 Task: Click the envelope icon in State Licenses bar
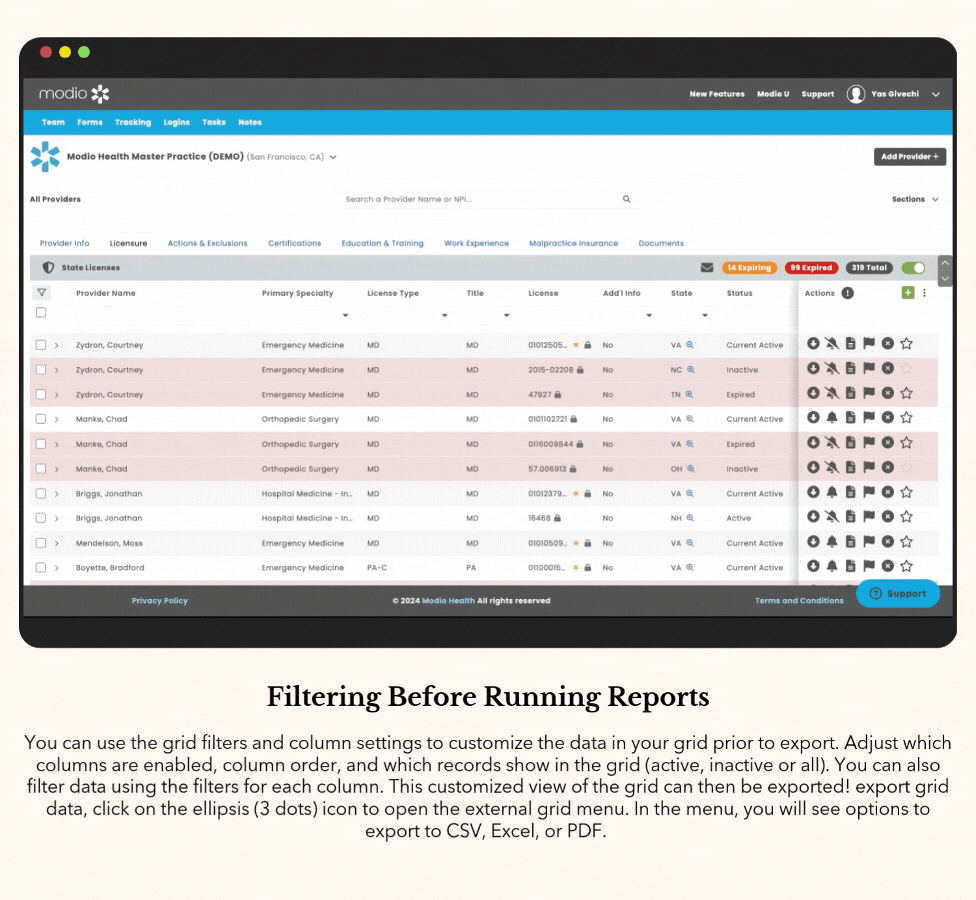[x=706, y=268]
